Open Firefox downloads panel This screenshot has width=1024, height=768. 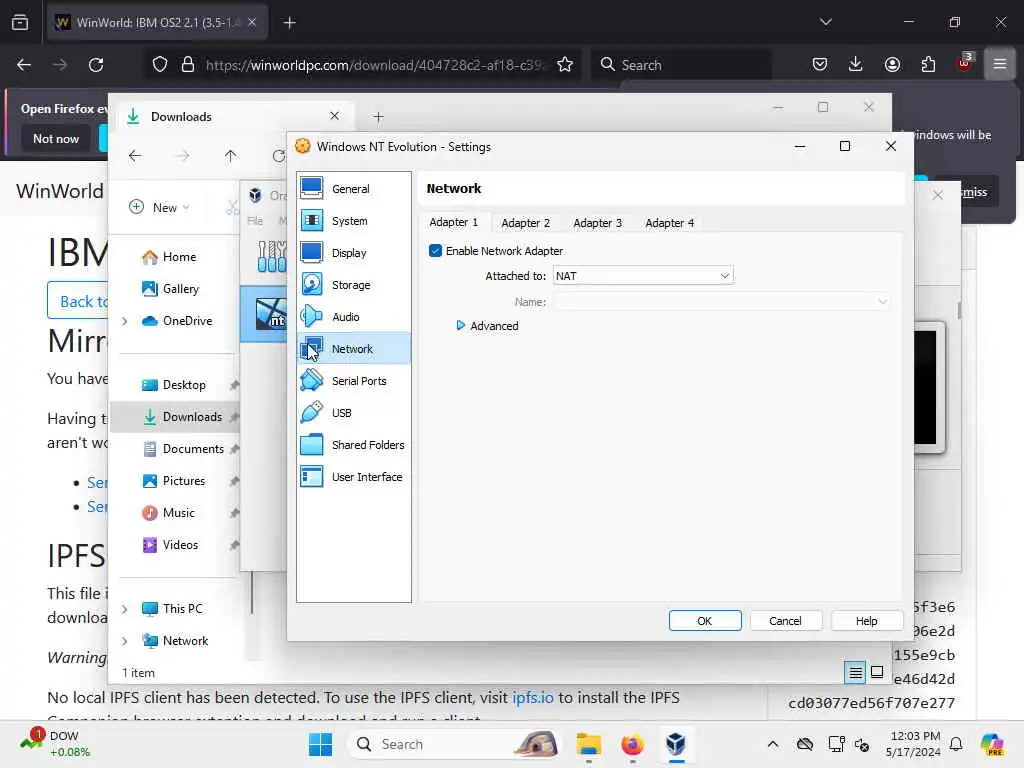tap(856, 64)
